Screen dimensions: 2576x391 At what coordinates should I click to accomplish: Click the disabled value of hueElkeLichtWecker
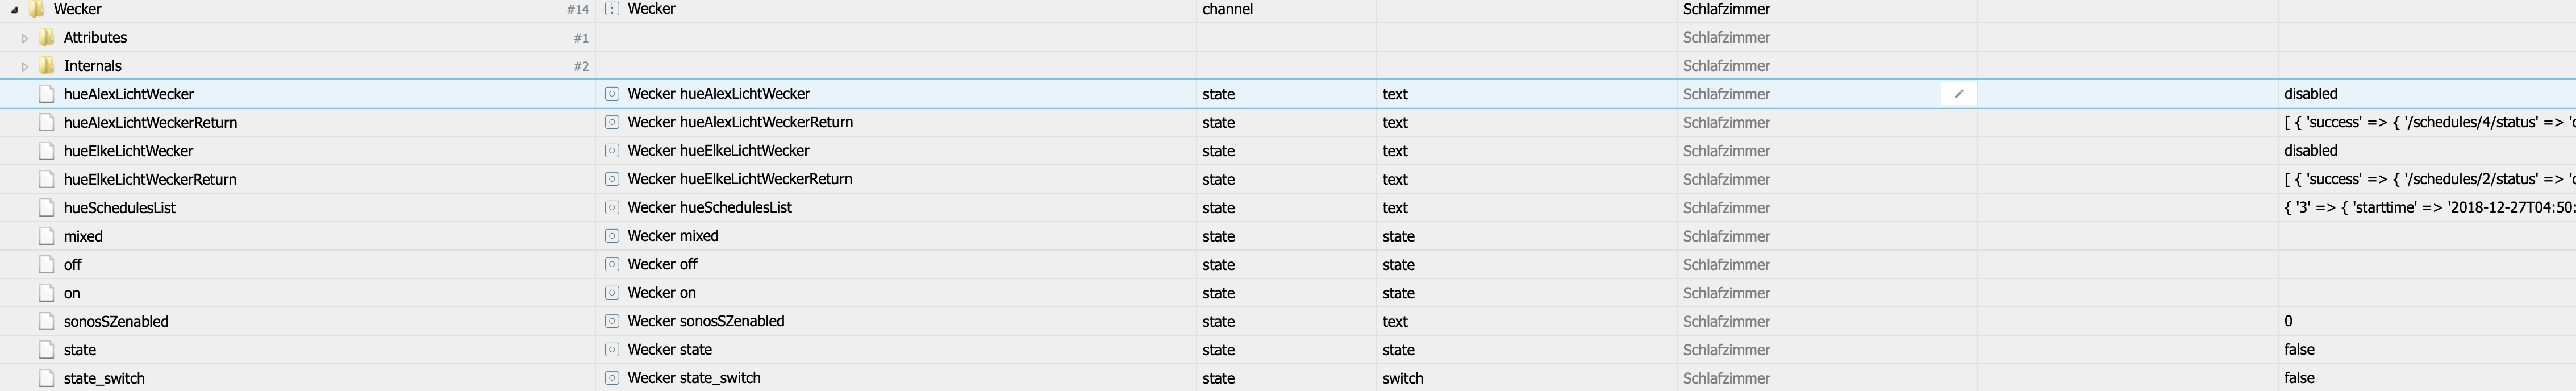[x=2310, y=151]
